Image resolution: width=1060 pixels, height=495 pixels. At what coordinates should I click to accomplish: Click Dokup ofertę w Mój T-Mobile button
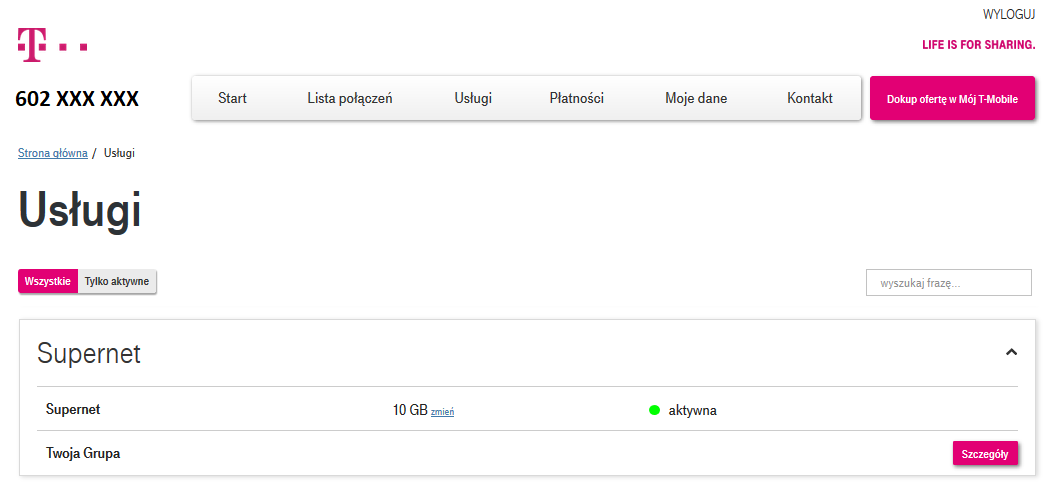(953, 98)
